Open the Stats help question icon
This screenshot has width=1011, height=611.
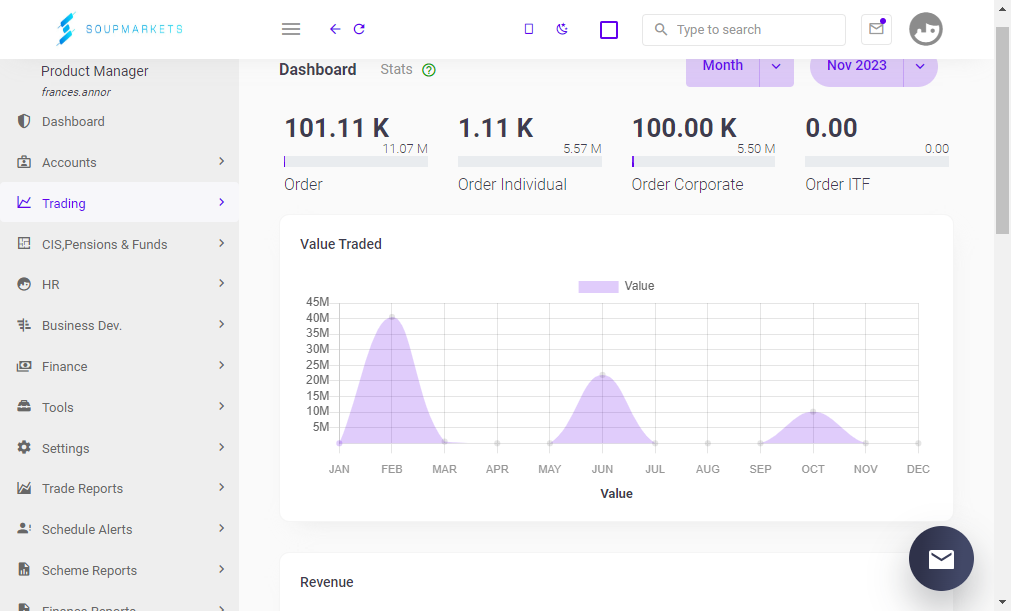tap(429, 70)
